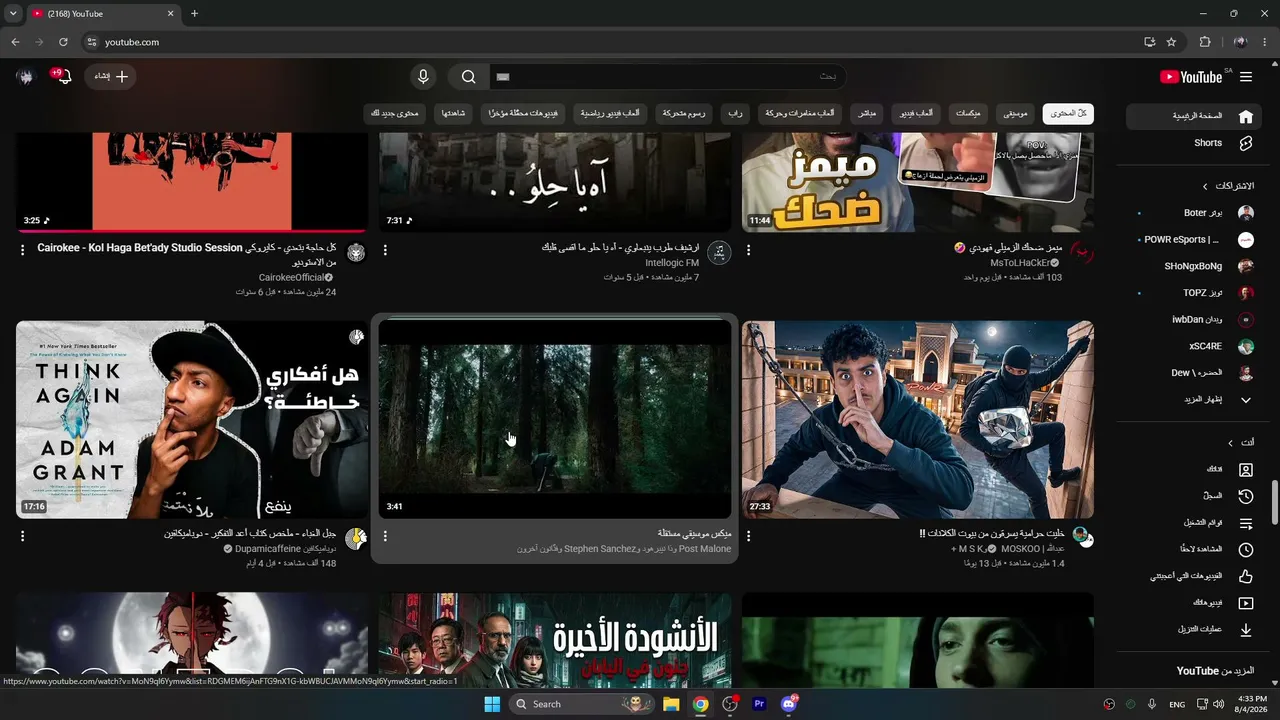This screenshot has height=720, width=1280.
Task: Bookmark this page with the star icon
Action: 1171,42
